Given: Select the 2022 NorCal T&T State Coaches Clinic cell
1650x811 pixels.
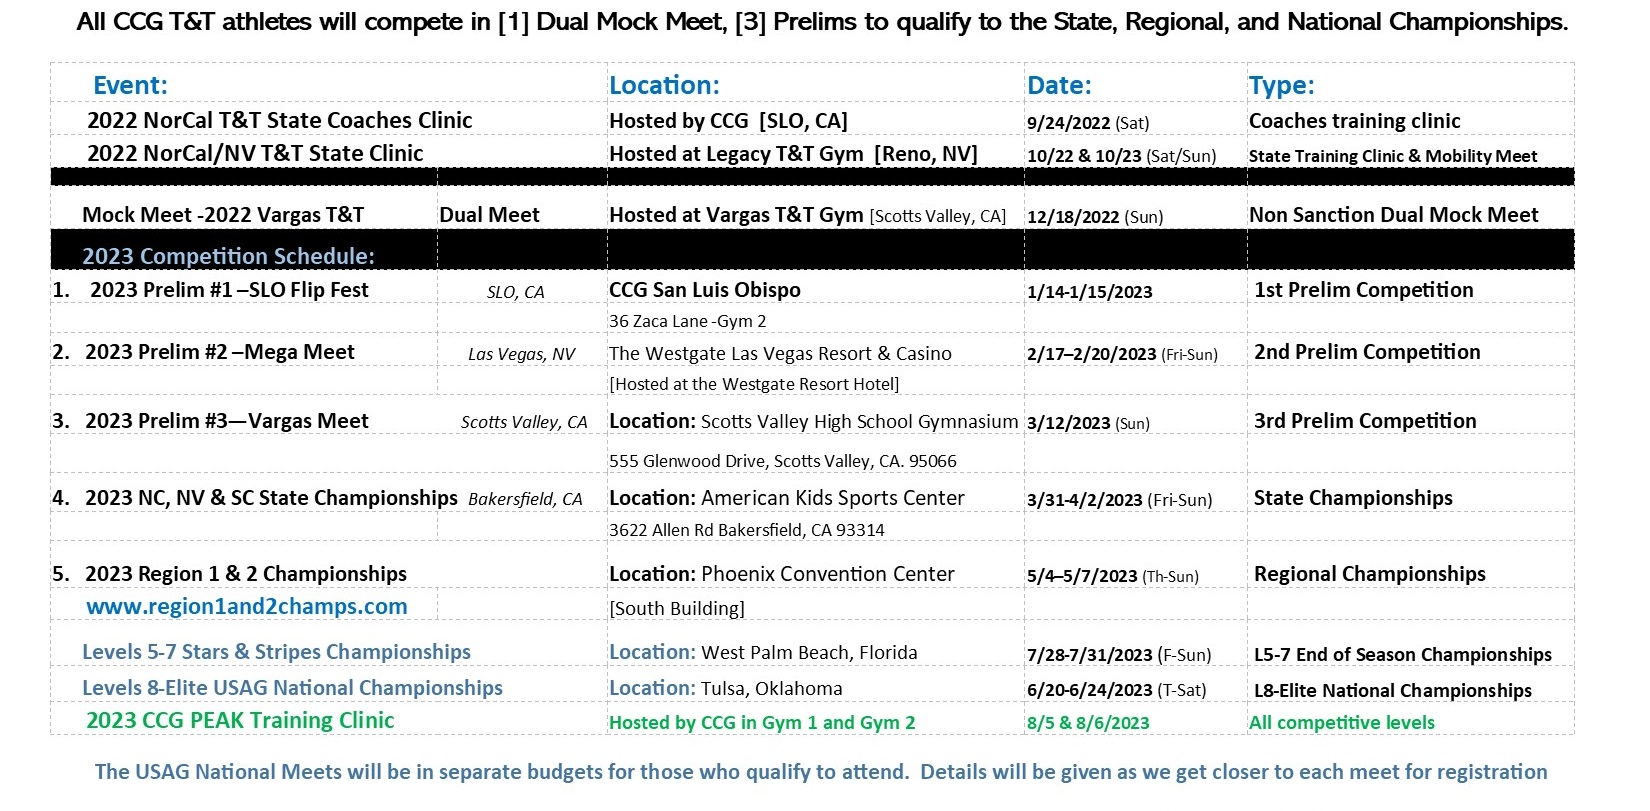Looking at the screenshot, I should tap(280, 120).
